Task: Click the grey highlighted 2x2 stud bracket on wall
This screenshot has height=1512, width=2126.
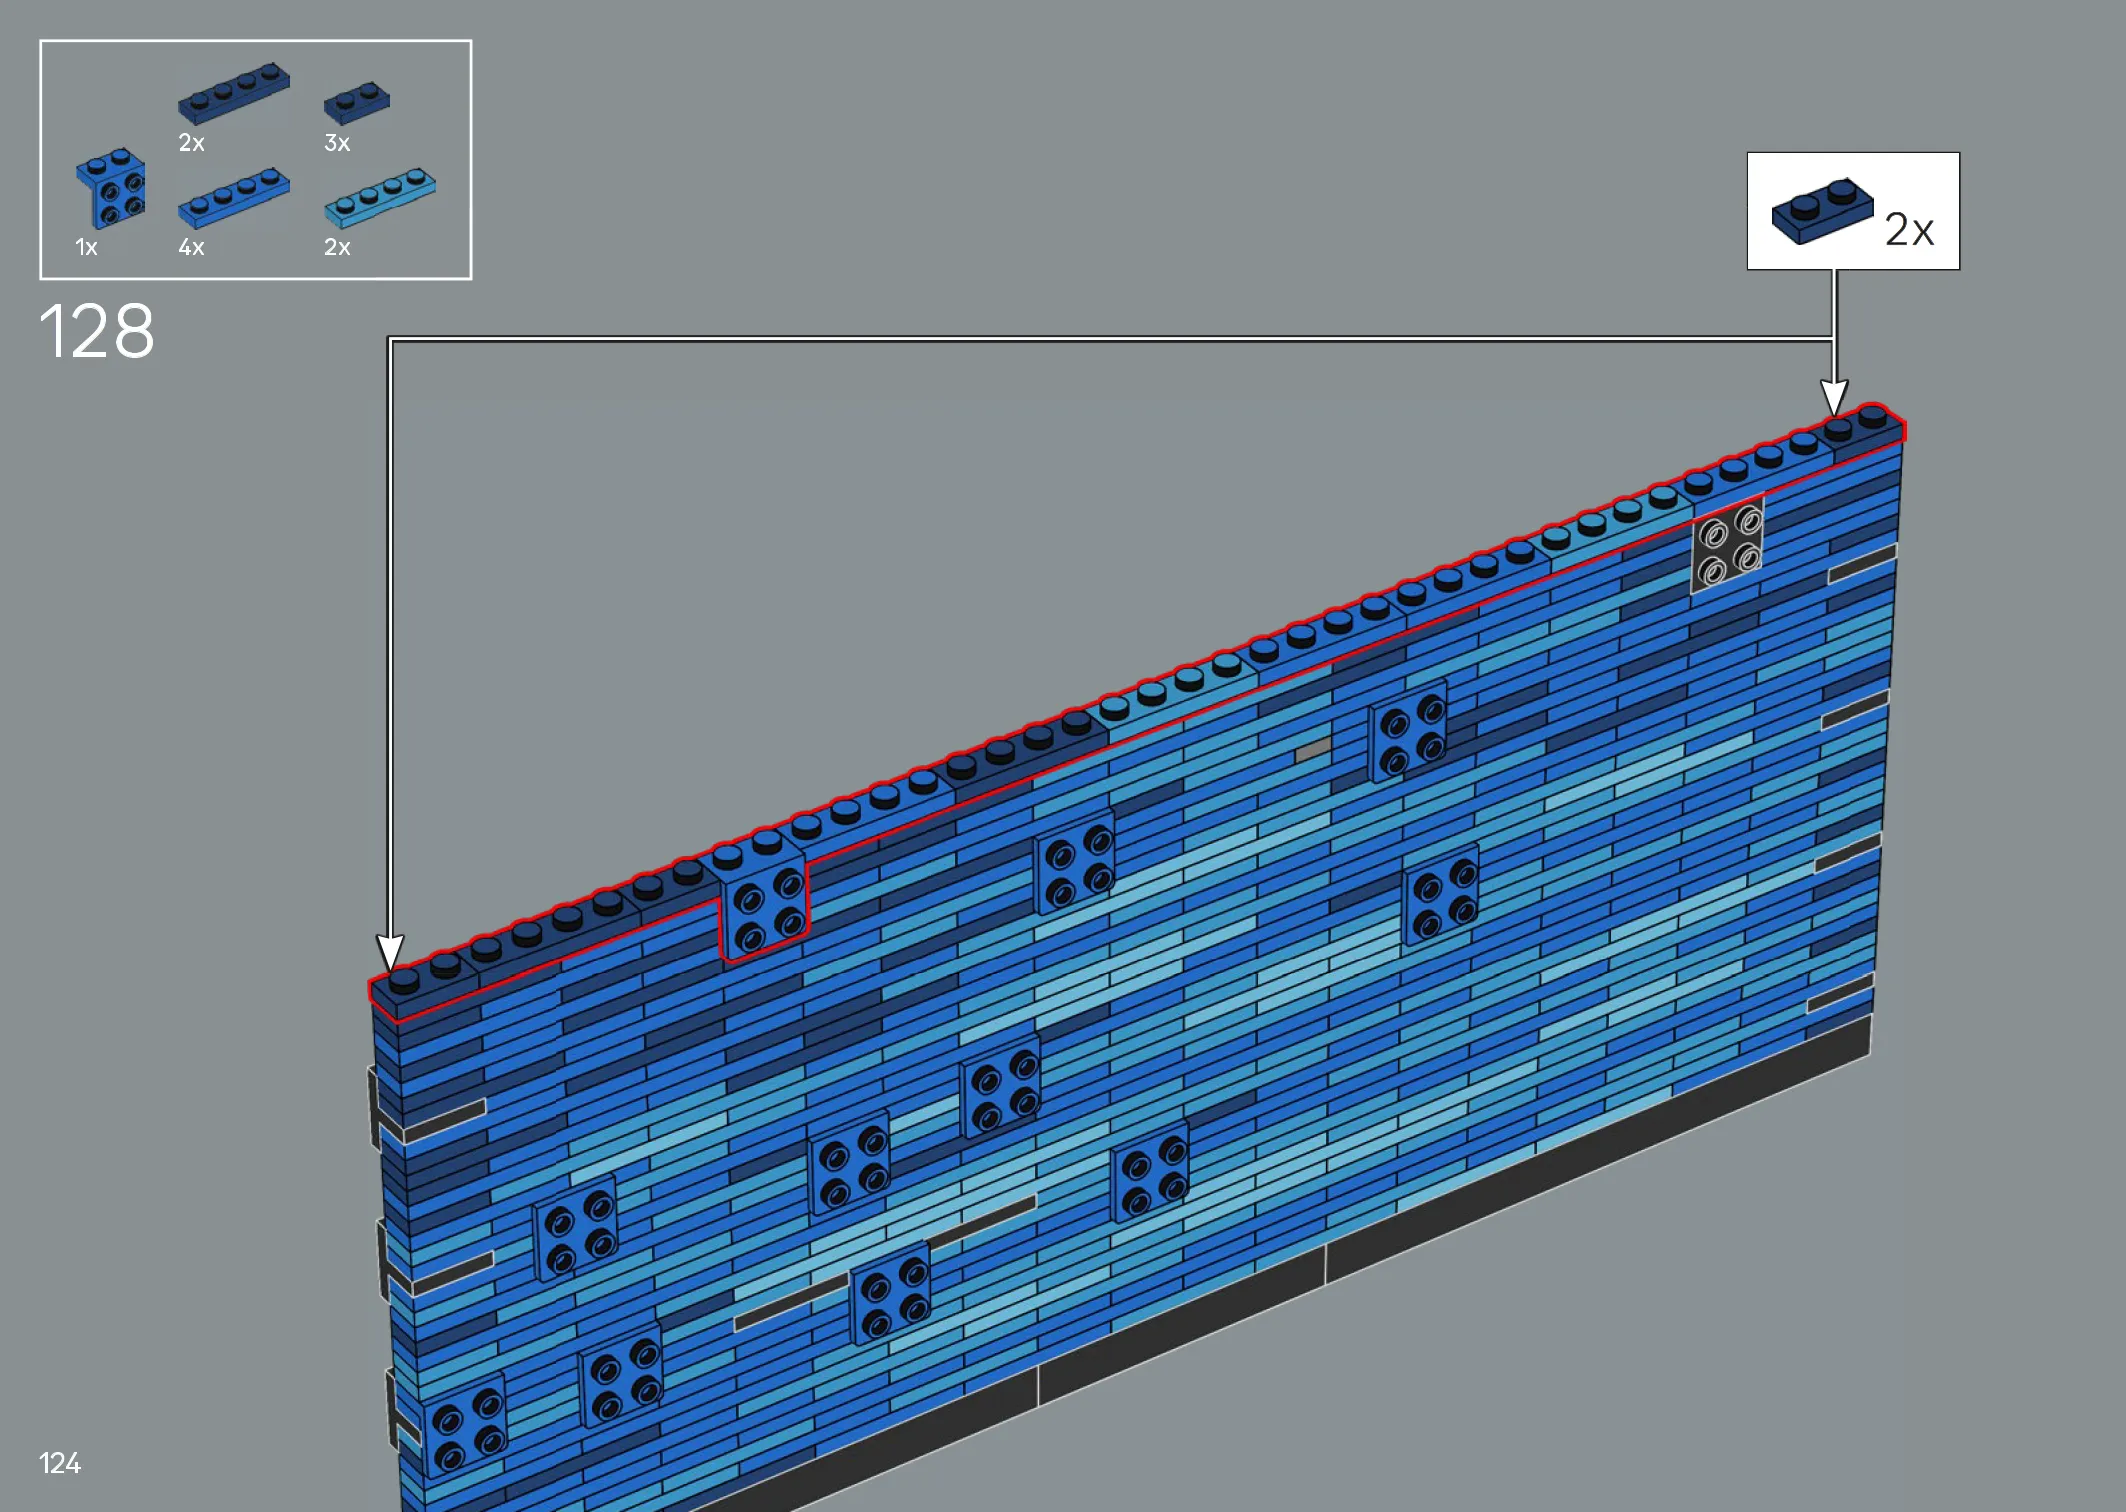Action: point(1727,548)
